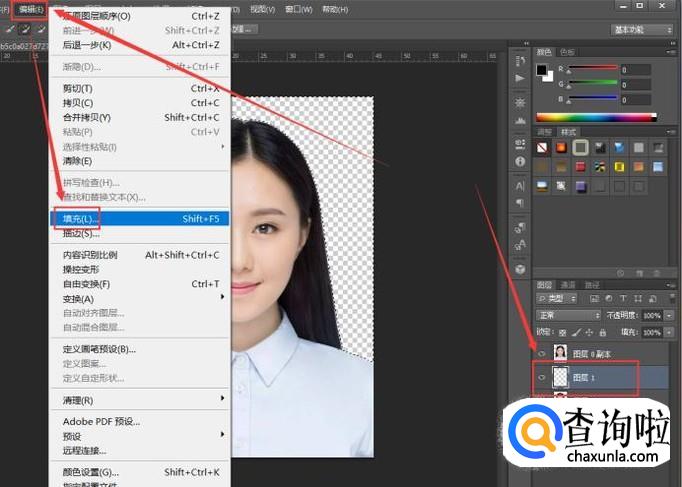The width and height of the screenshot is (682, 487).
Task: Click the 3D cube icon in side strip
Action: [x=520, y=269]
